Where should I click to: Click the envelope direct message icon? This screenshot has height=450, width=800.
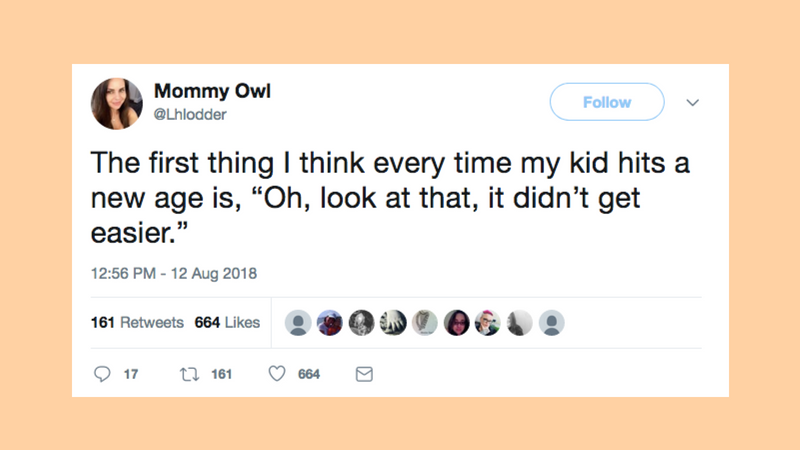coord(364,374)
